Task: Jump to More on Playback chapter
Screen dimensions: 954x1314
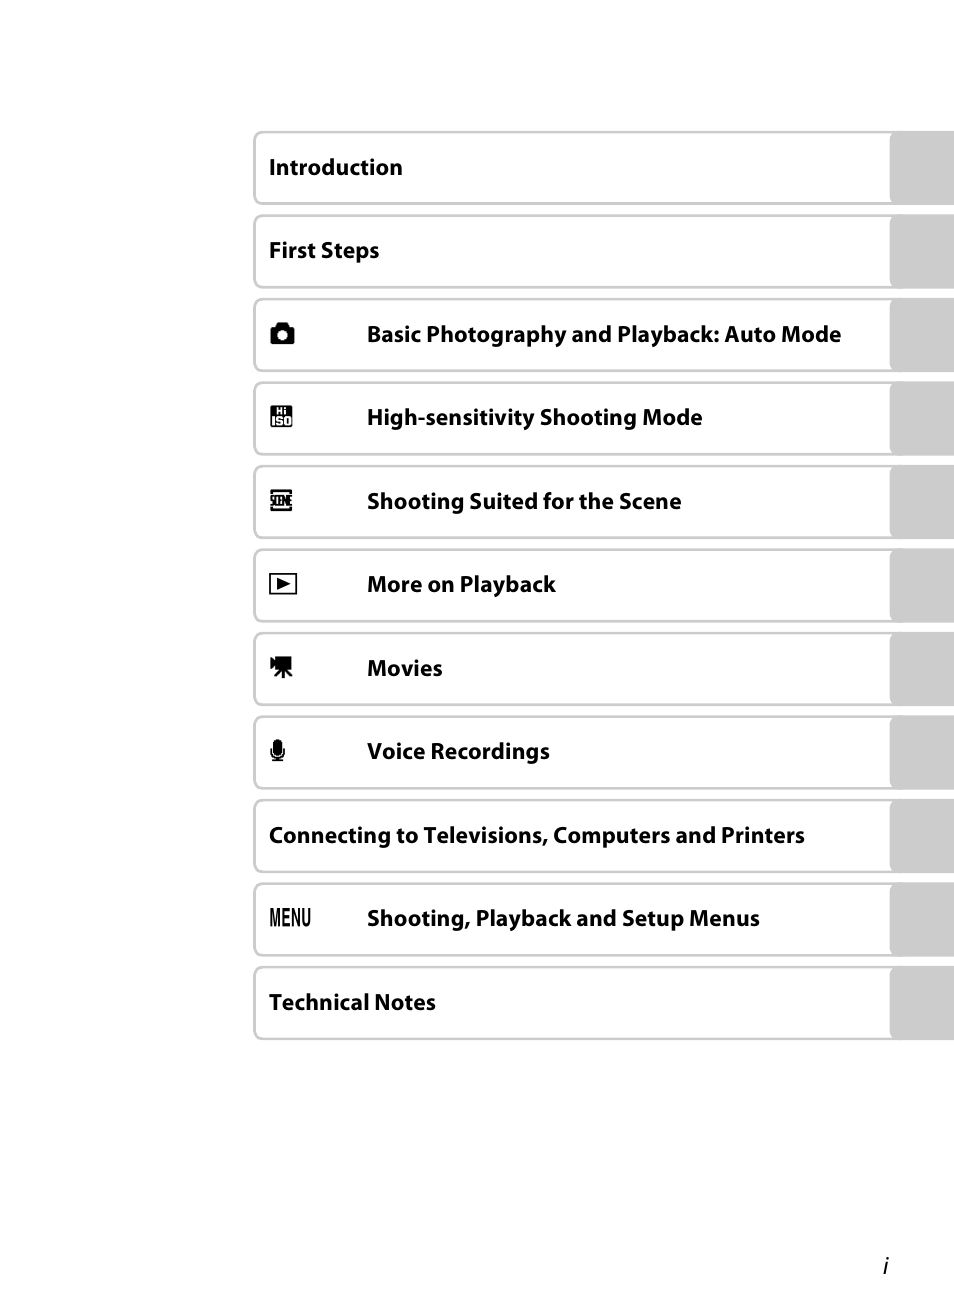Action: (x=461, y=585)
